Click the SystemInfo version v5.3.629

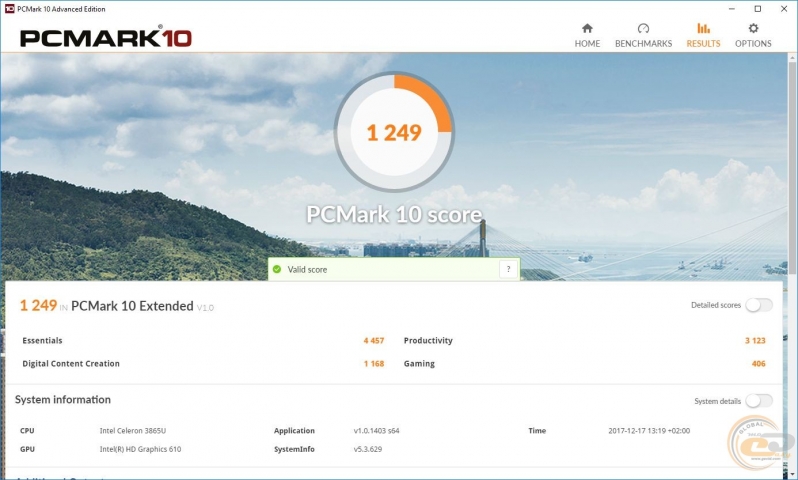368,449
